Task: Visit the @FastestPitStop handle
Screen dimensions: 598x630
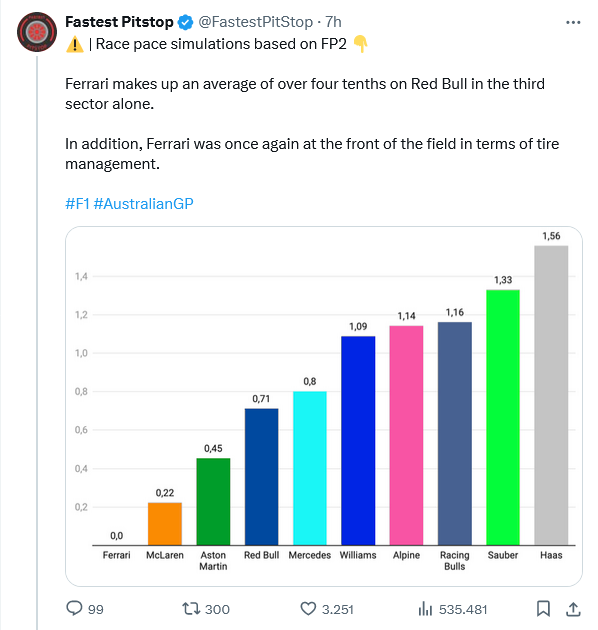Action: [x=256, y=22]
